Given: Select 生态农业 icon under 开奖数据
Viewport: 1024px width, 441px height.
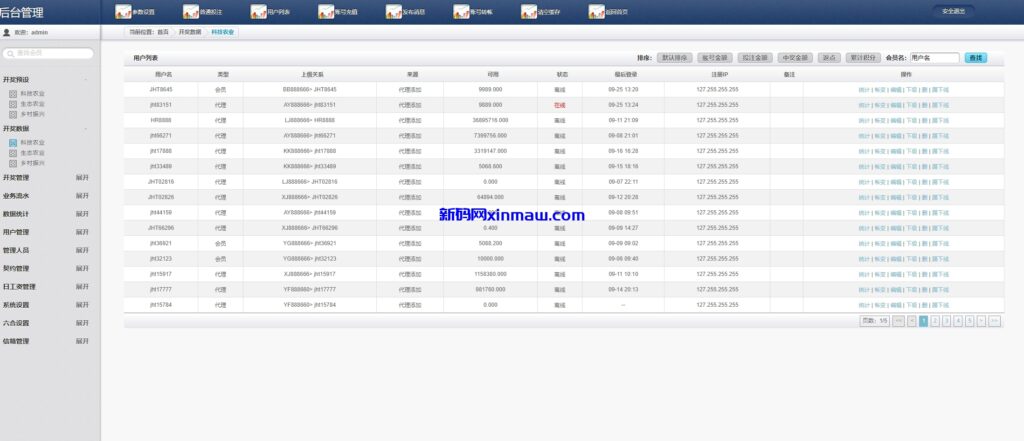Looking at the screenshot, I should (13, 153).
